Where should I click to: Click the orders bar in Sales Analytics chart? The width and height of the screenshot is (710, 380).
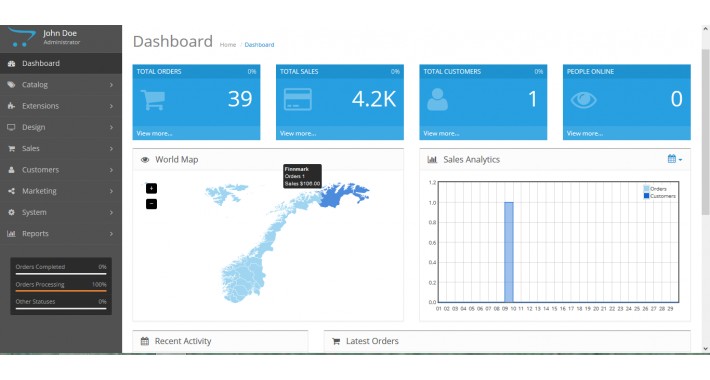pyautogui.click(x=509, y=252)
